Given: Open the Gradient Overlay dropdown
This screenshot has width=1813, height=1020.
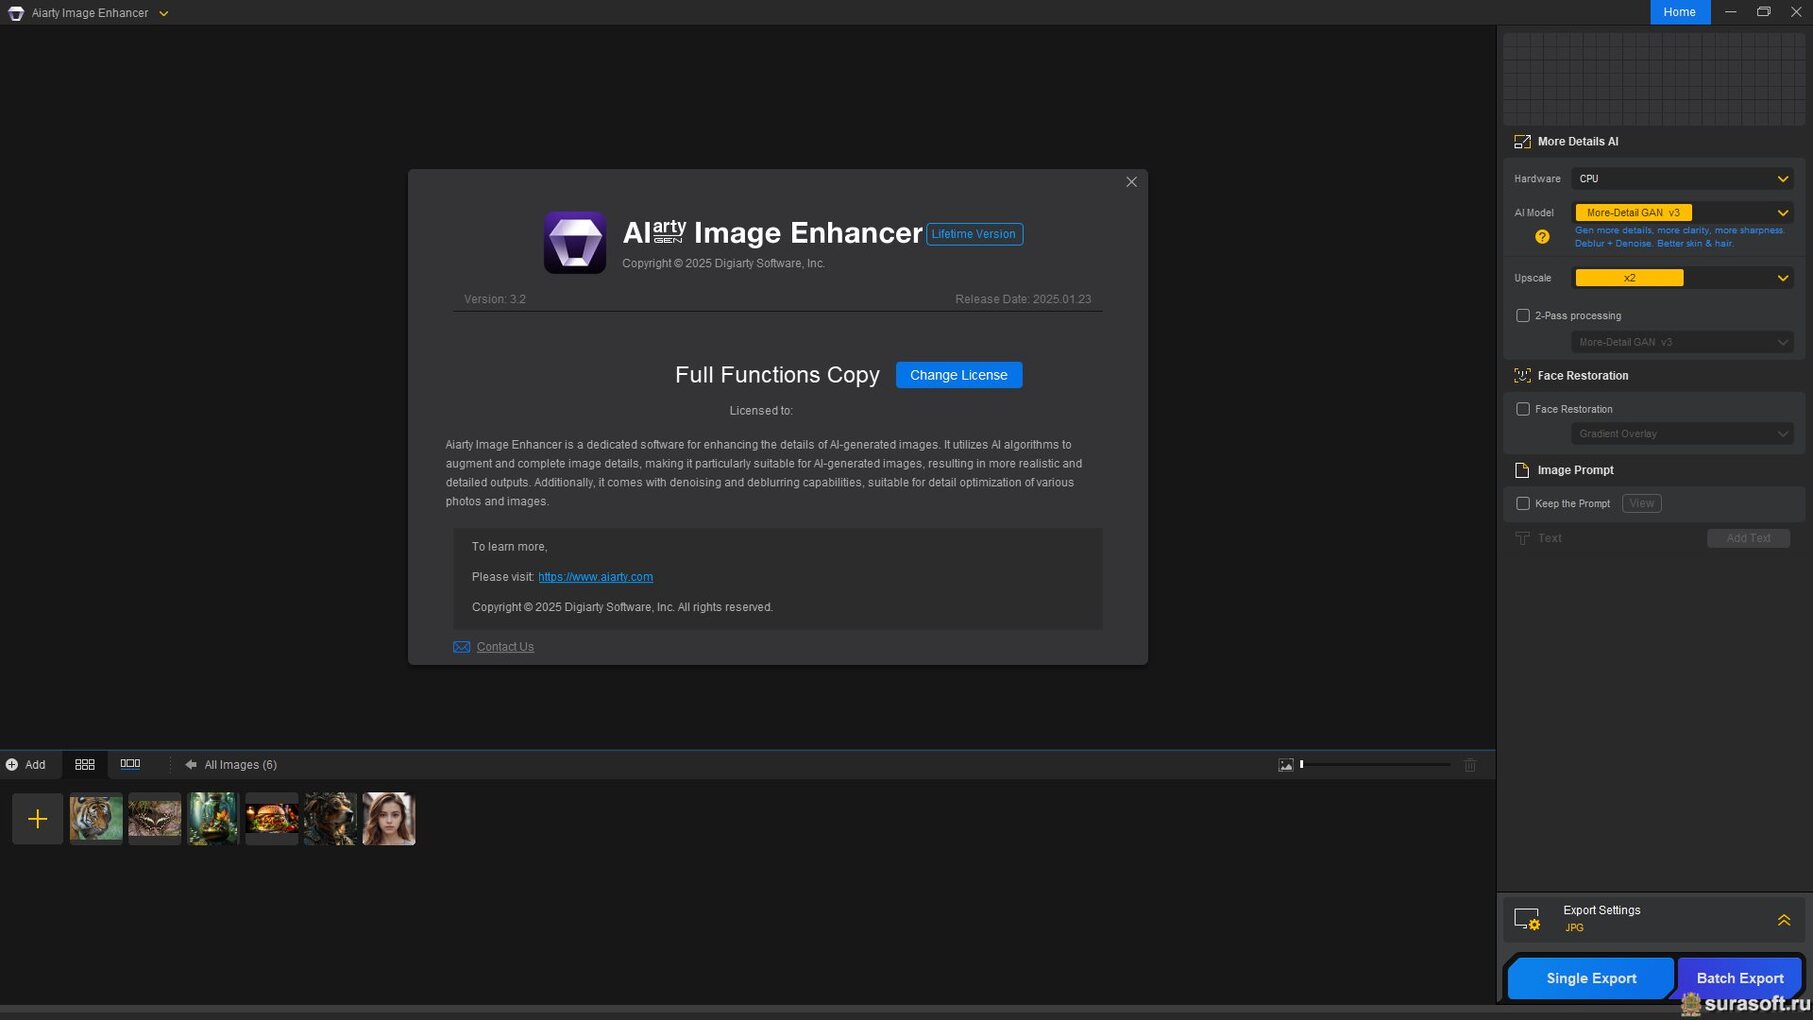Looking at the screenshot, I should 1682,434.
